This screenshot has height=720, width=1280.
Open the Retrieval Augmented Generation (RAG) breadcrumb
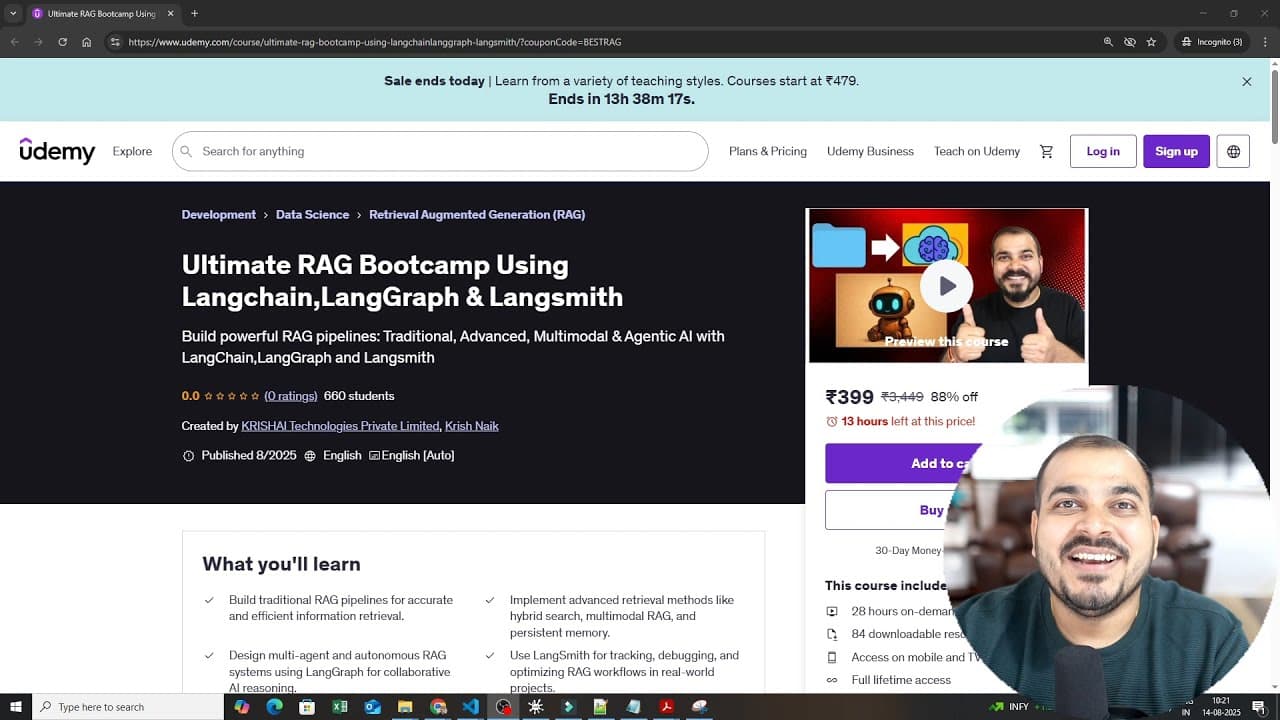click(x=477, y=214)
